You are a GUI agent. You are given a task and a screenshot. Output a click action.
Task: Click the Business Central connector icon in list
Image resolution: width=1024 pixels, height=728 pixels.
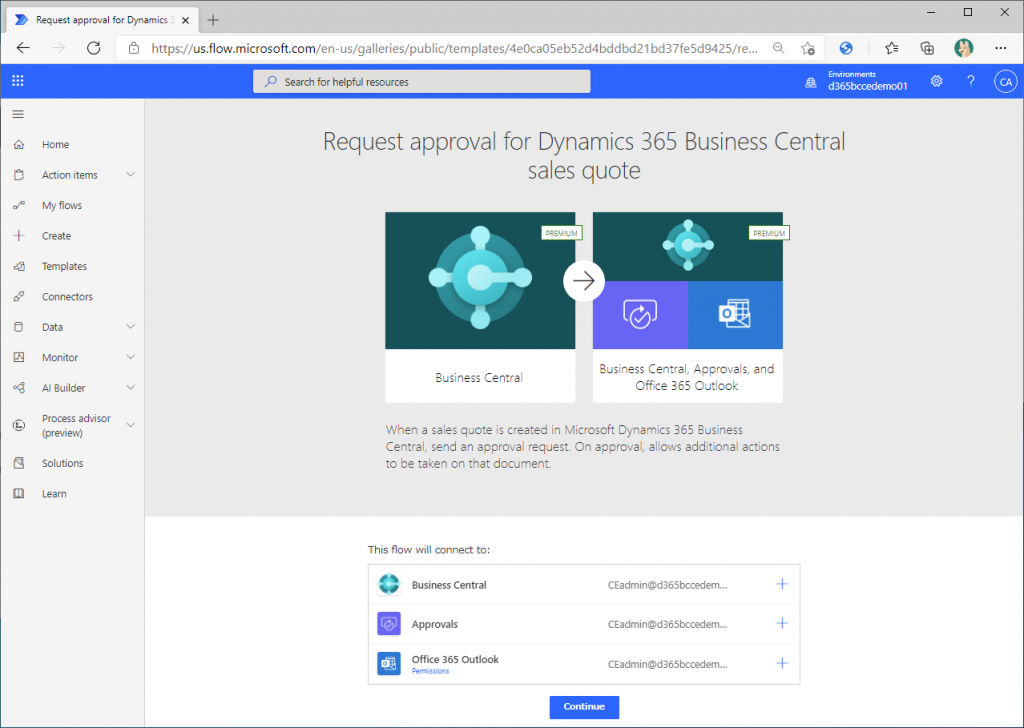pos(389,584)
